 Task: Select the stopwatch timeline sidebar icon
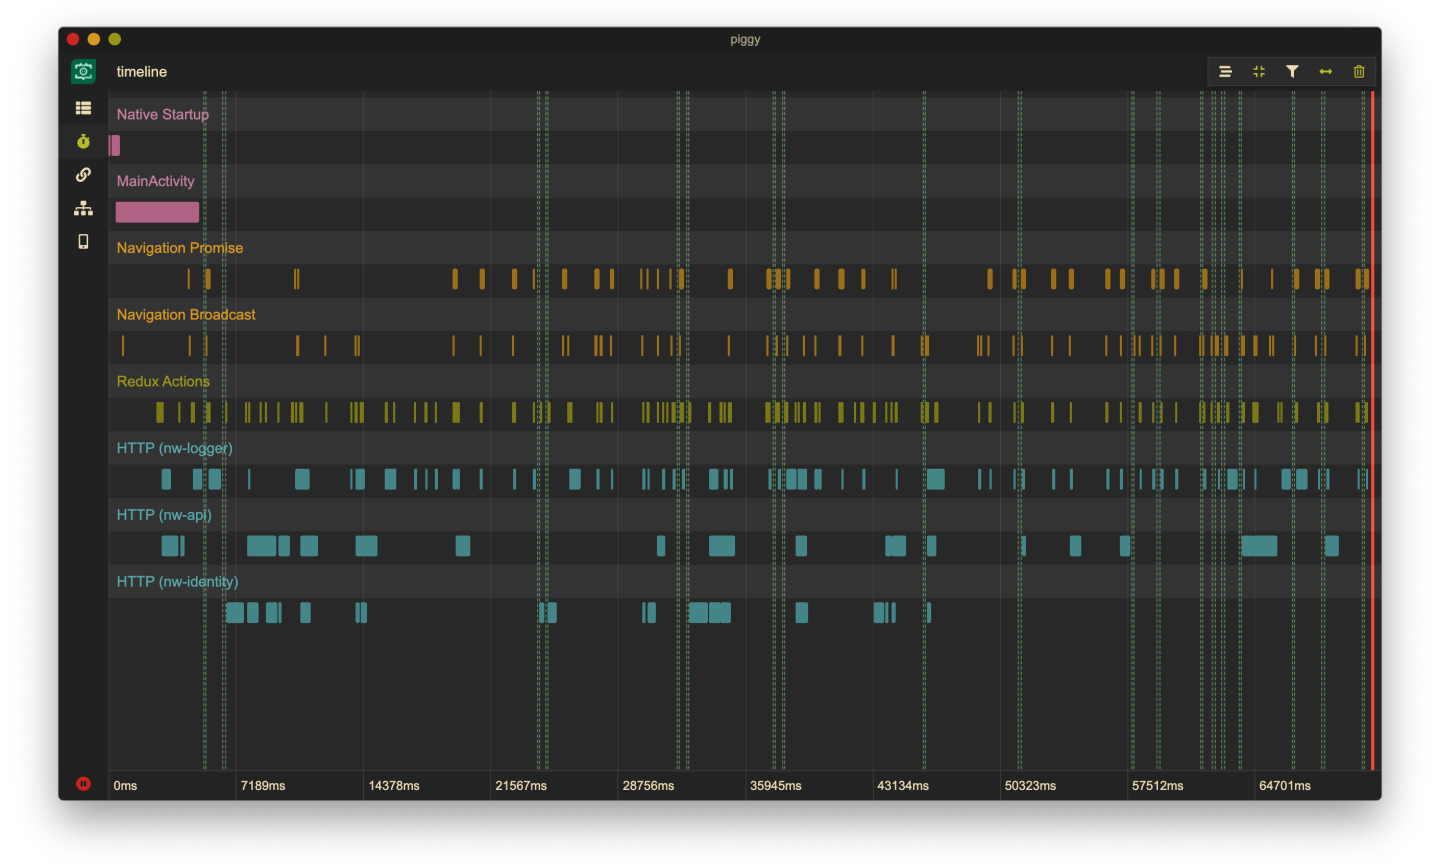tap(83, 141)
